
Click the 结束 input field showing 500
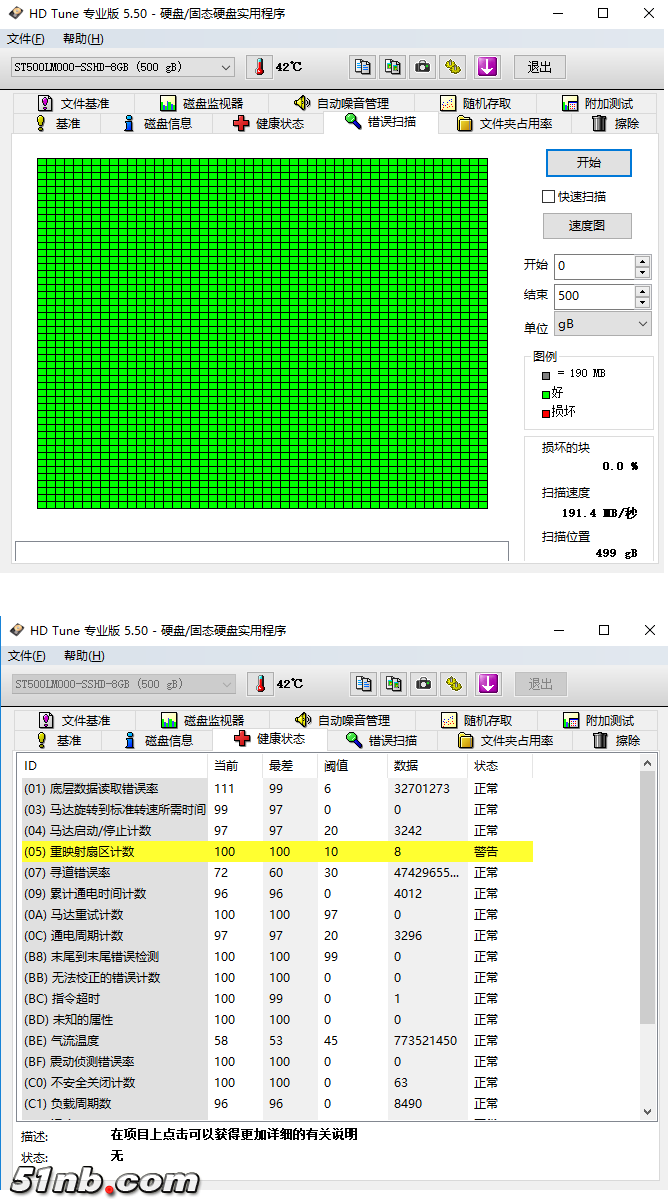click(594, 296)
